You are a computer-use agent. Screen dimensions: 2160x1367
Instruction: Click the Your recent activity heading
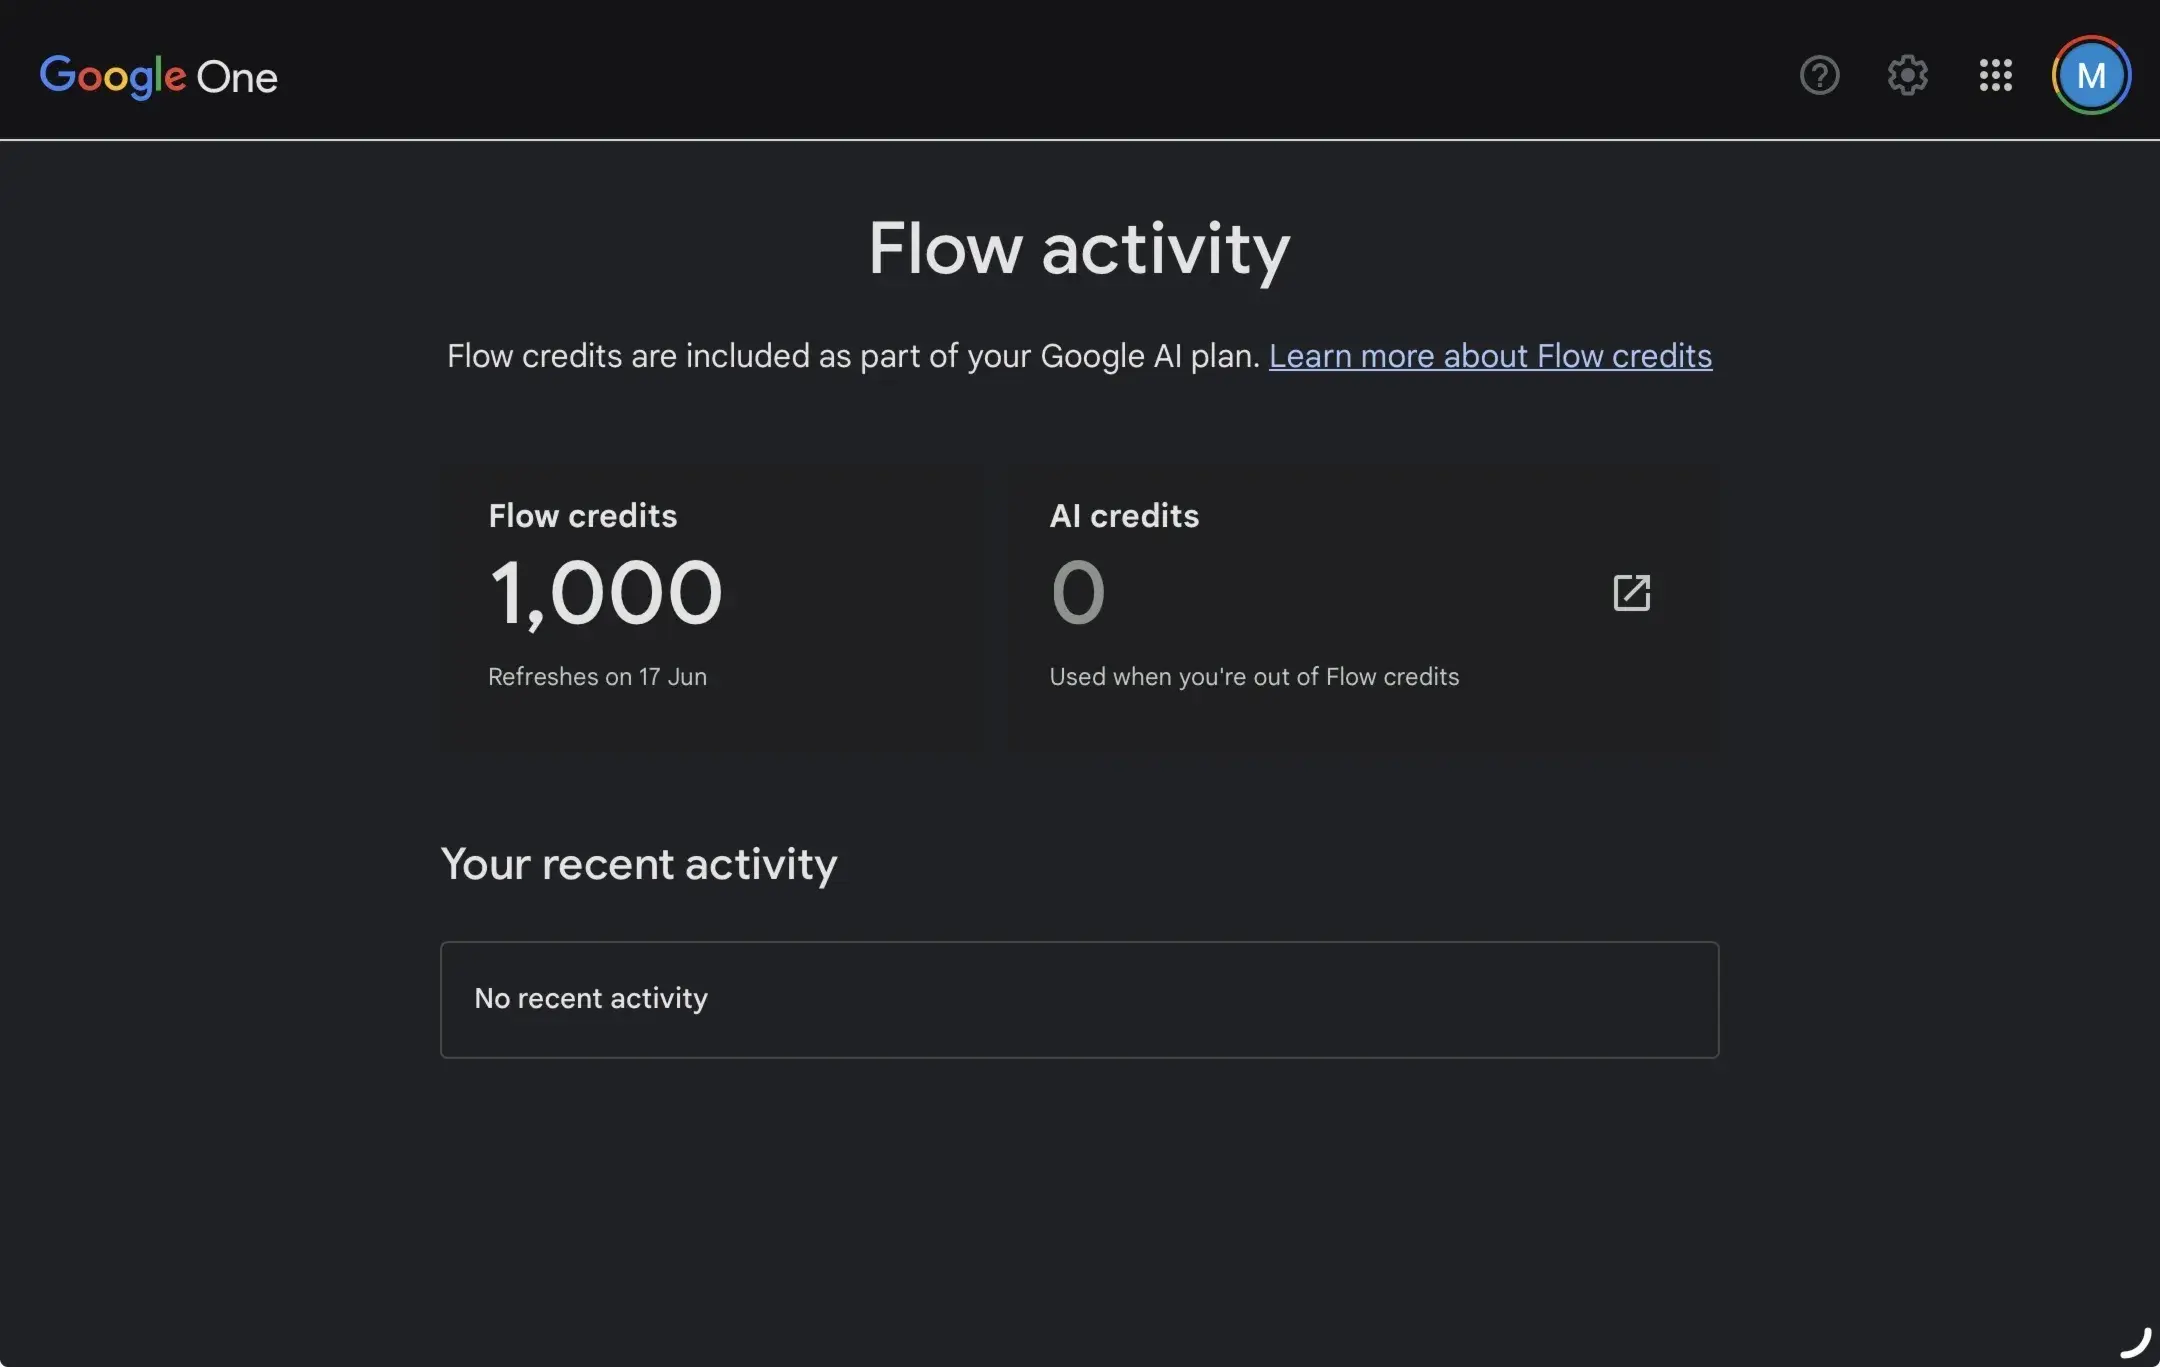639,865
